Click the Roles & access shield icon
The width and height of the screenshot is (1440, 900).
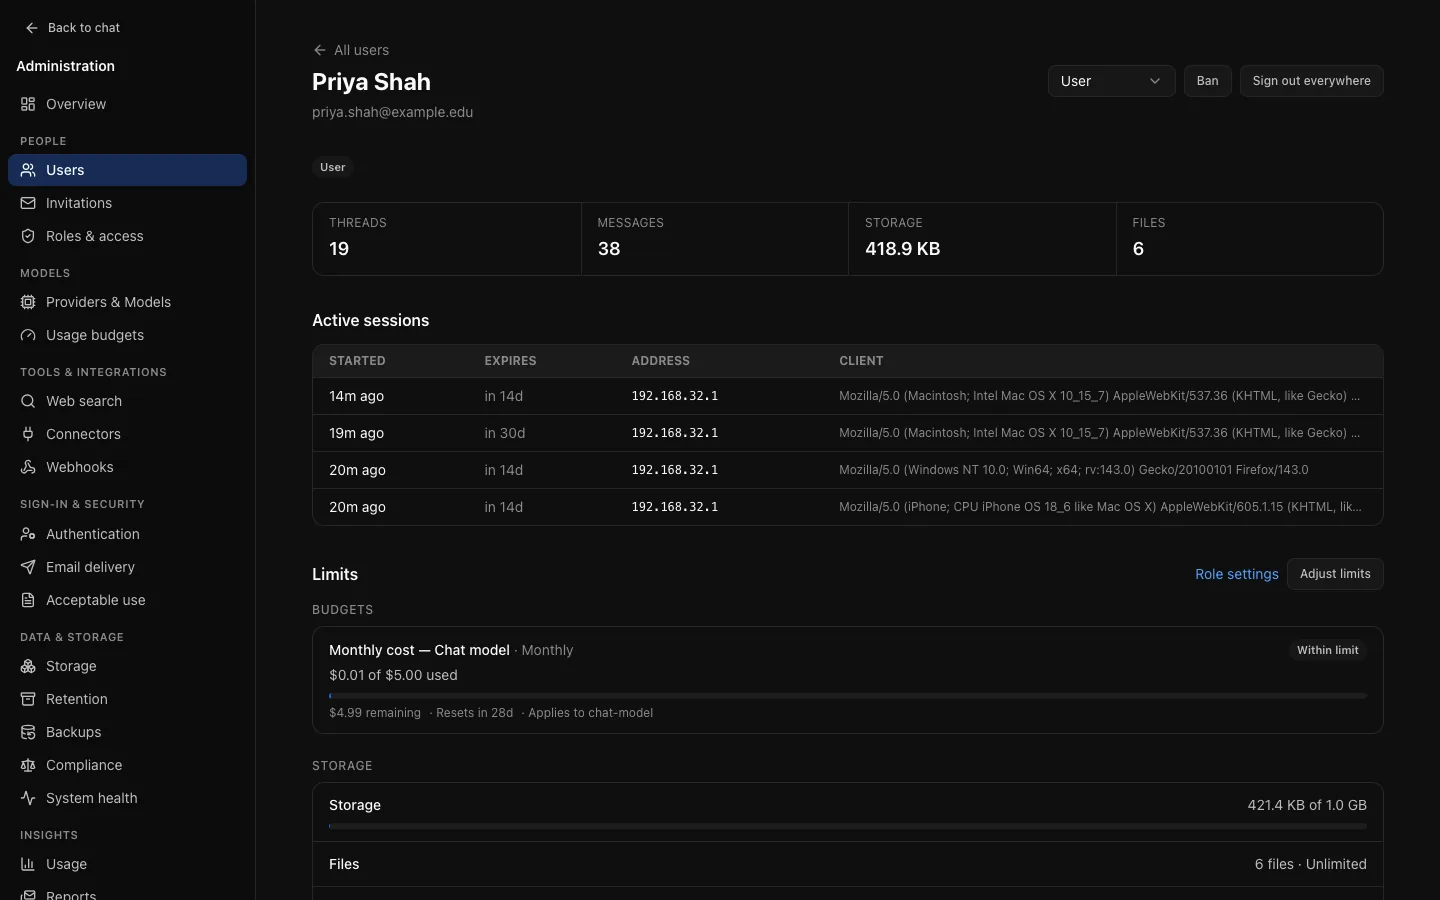28,236
